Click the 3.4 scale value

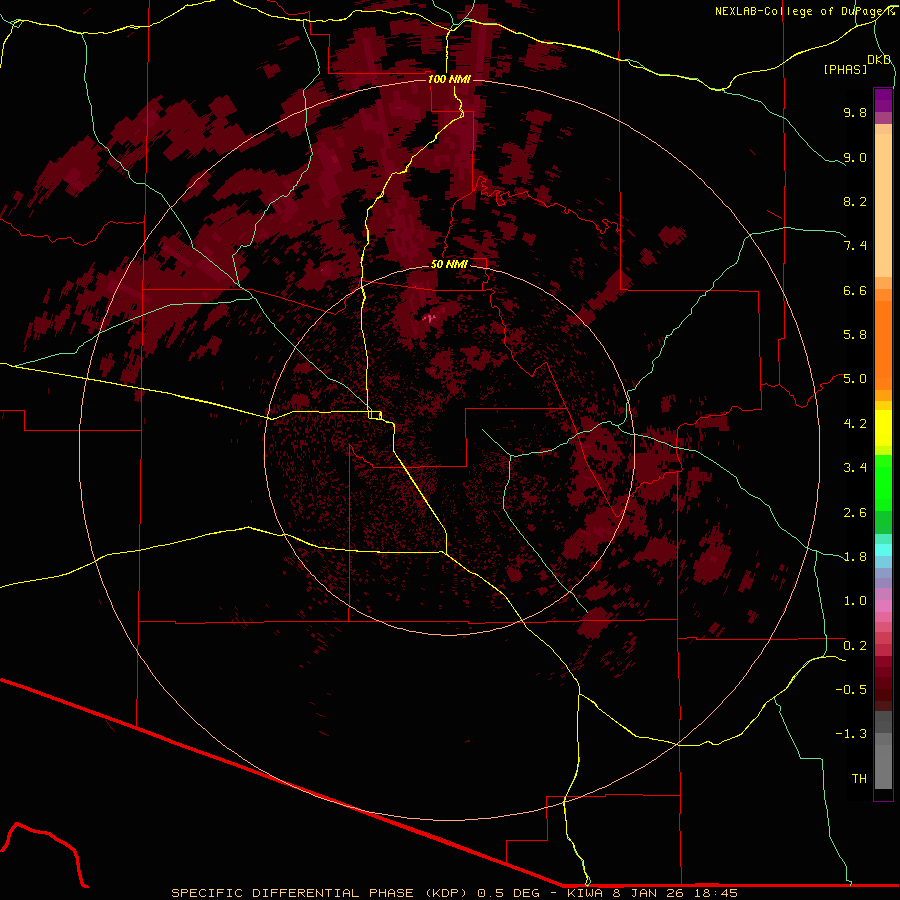[x=855, y=468]
